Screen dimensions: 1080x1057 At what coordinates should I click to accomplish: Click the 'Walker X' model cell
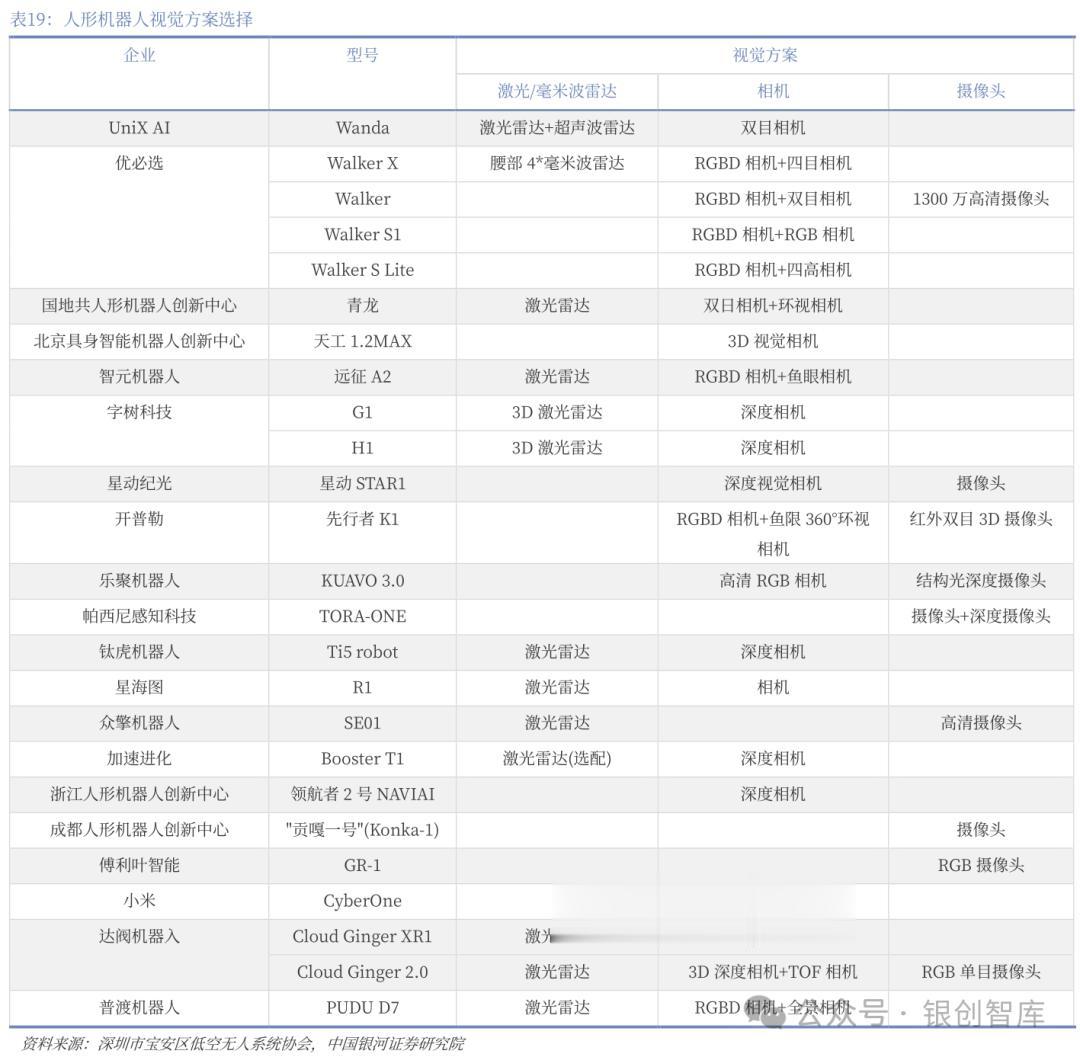pos(362,163)
